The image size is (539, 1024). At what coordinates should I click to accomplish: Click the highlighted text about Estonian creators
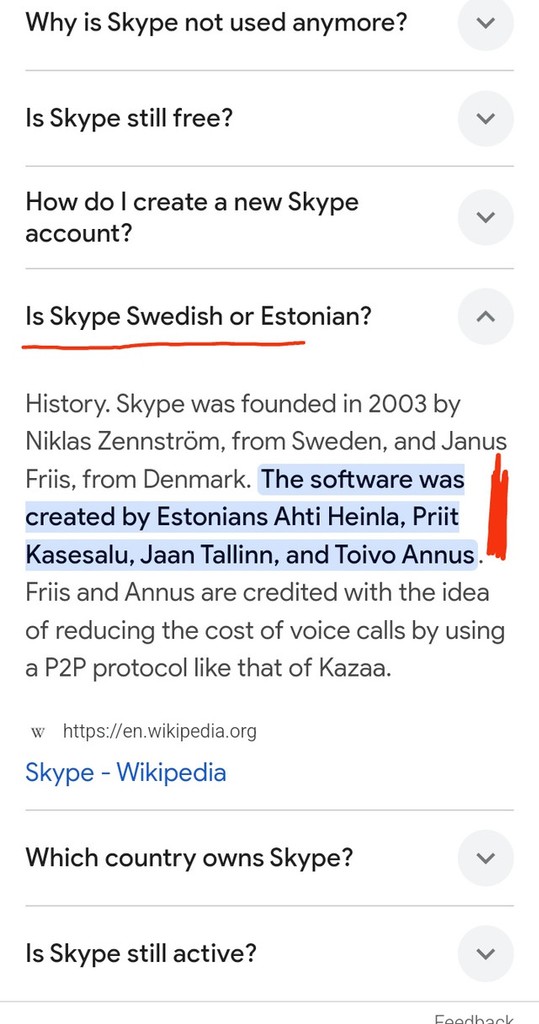point(252,517)
